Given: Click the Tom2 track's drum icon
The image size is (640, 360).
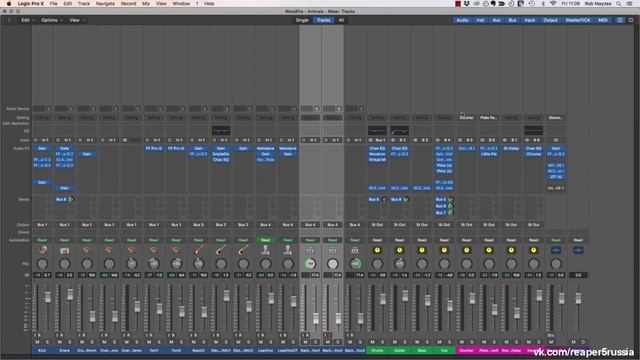Looking at the screenshot, I should pyautogui.click(x=176, y=250).
